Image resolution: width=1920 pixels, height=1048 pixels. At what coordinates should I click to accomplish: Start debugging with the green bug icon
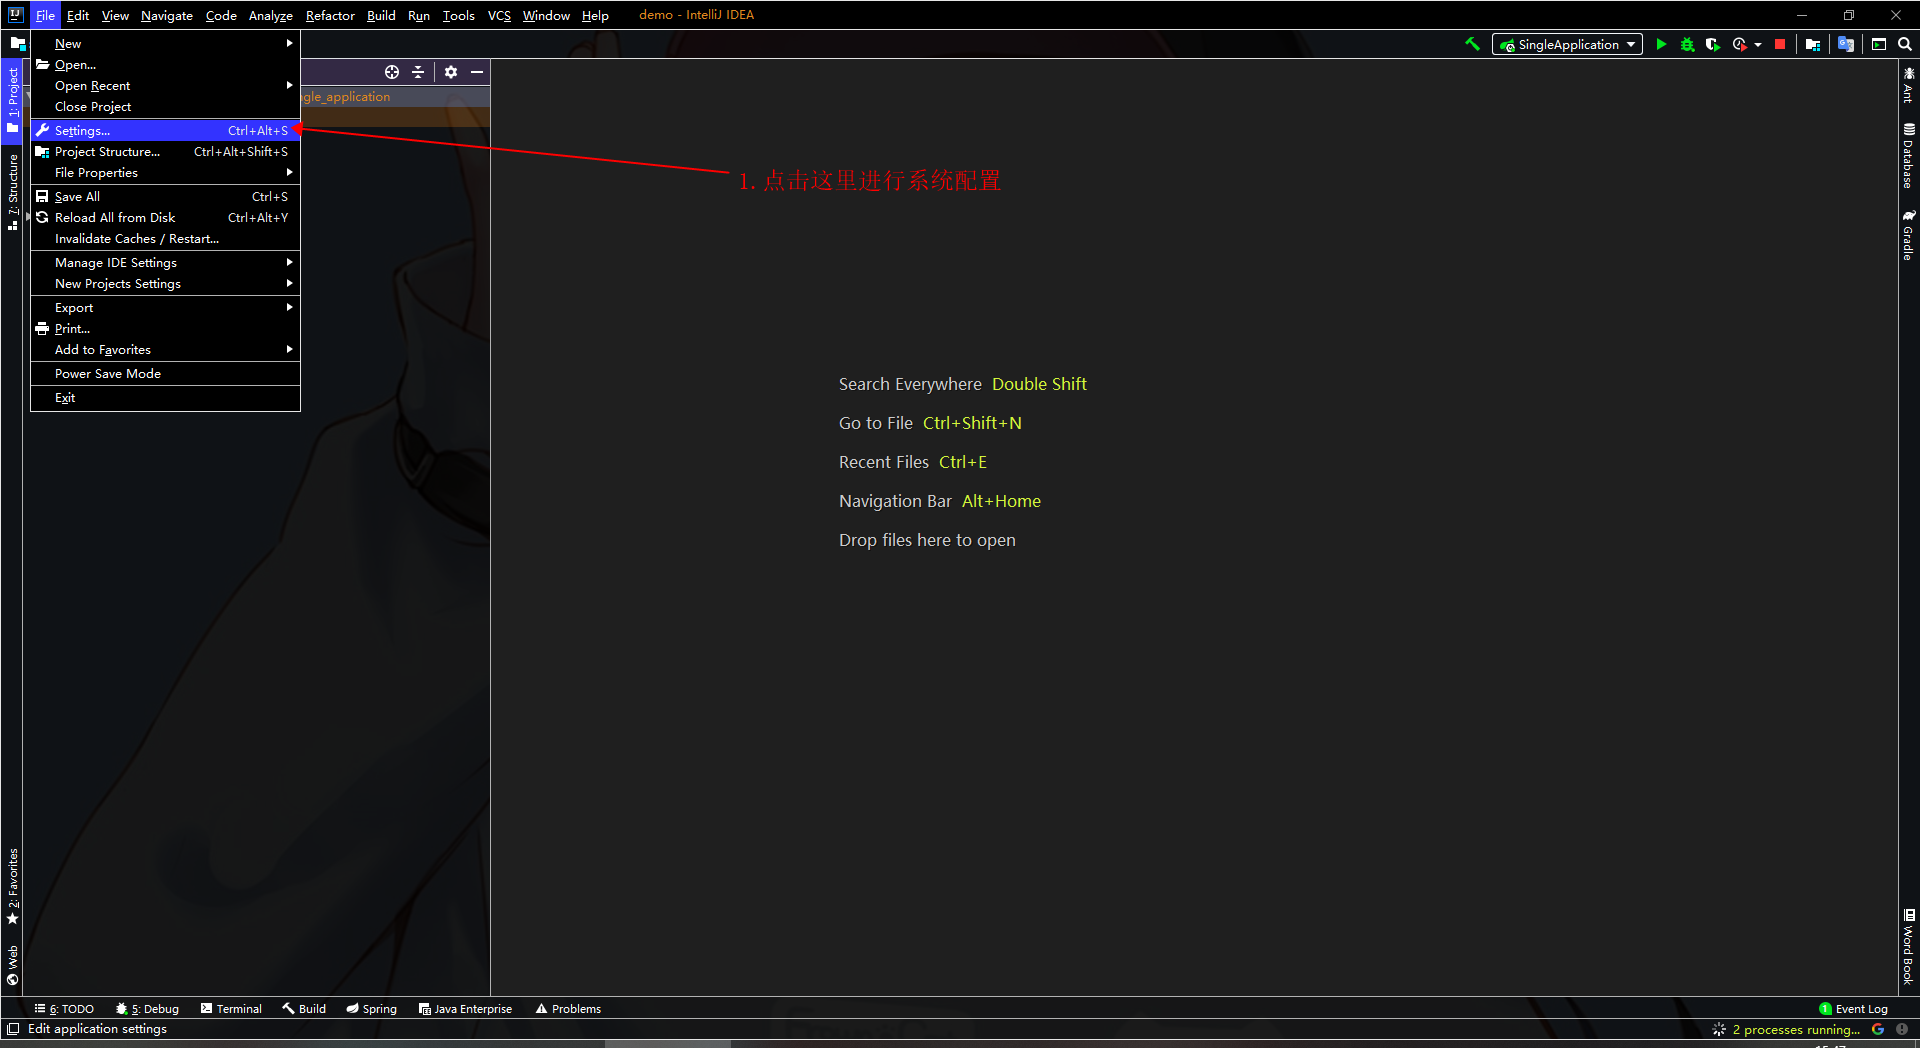(x=1687, y=44)
